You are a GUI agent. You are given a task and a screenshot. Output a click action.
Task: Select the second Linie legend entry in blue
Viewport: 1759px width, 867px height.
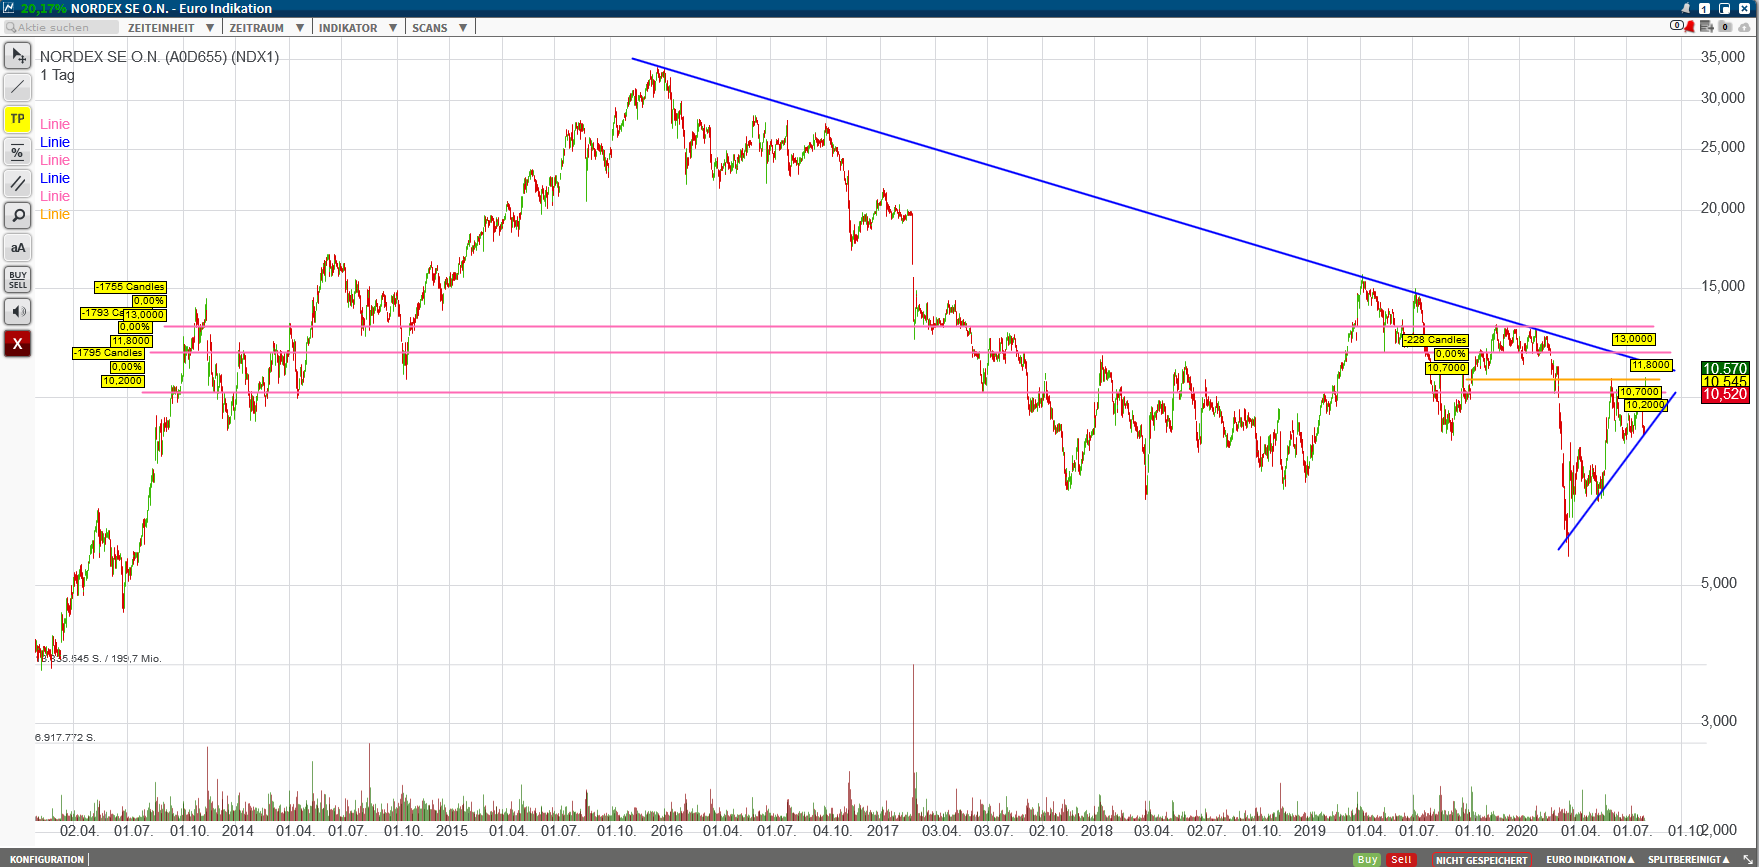(55, 142)
